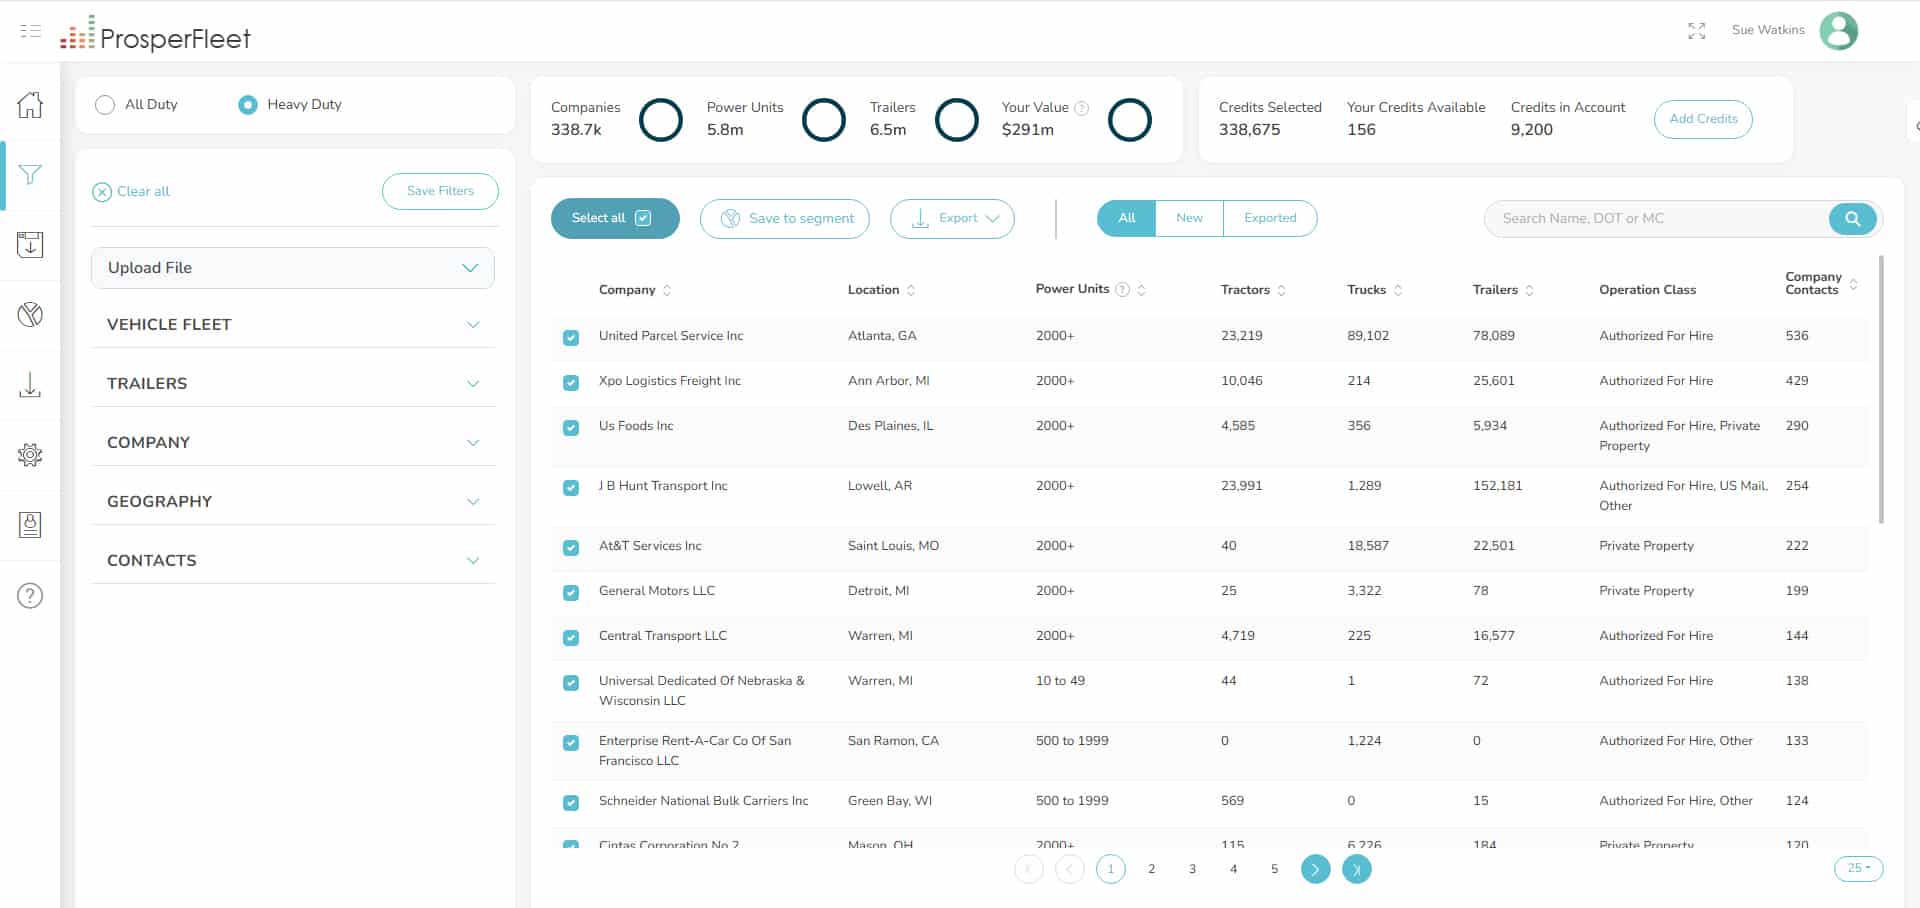Viewport: 1920px width, 908px height.
Task: Uncheck United Parcel Service Inc row
Action: (x=571, y=338)
